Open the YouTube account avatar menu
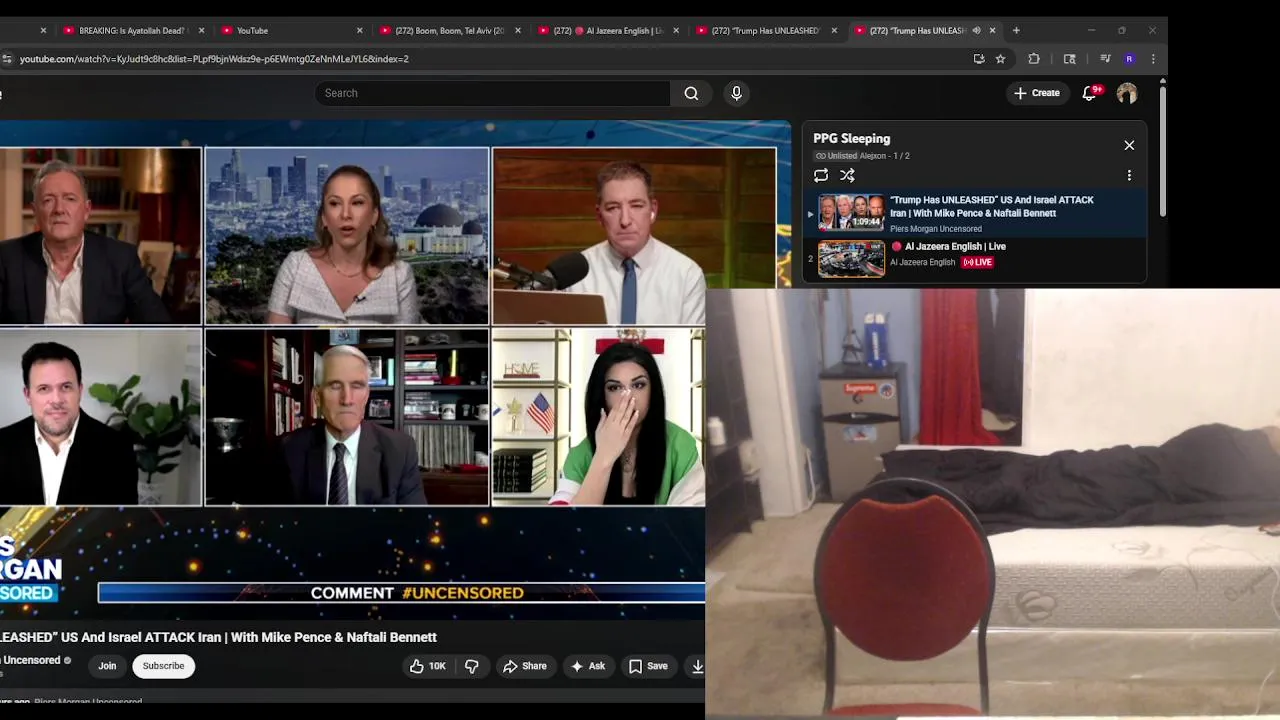 point(1127,93)
